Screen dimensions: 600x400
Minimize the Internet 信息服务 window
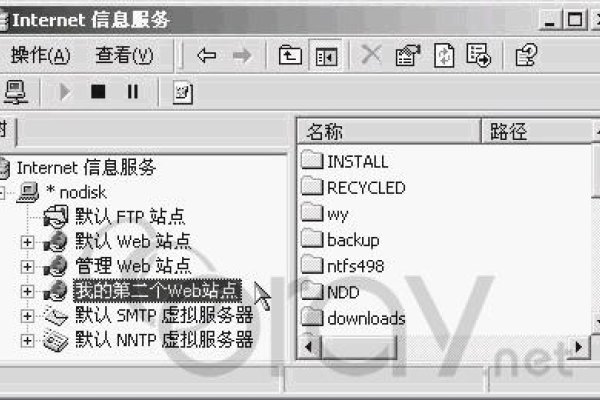coord(549,20)
